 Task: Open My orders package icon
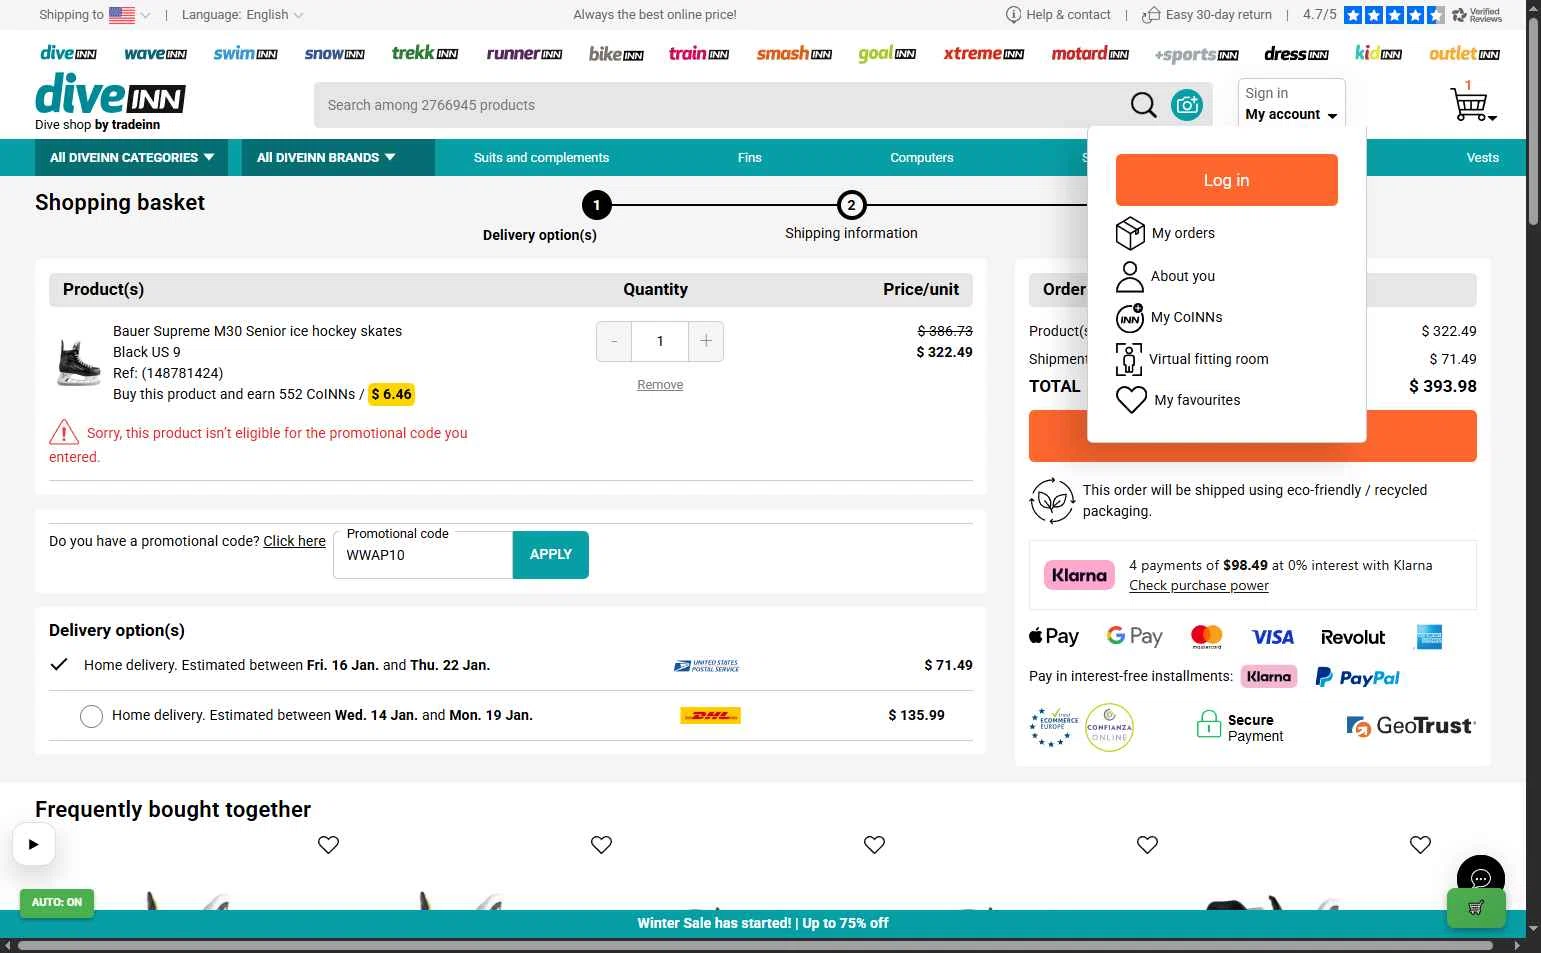click(1130, 233)
